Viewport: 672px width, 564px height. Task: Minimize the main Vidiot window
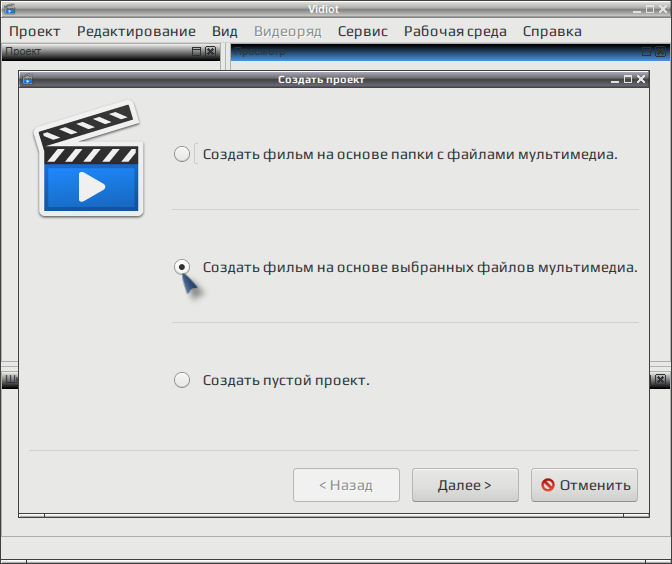[637, 10]
